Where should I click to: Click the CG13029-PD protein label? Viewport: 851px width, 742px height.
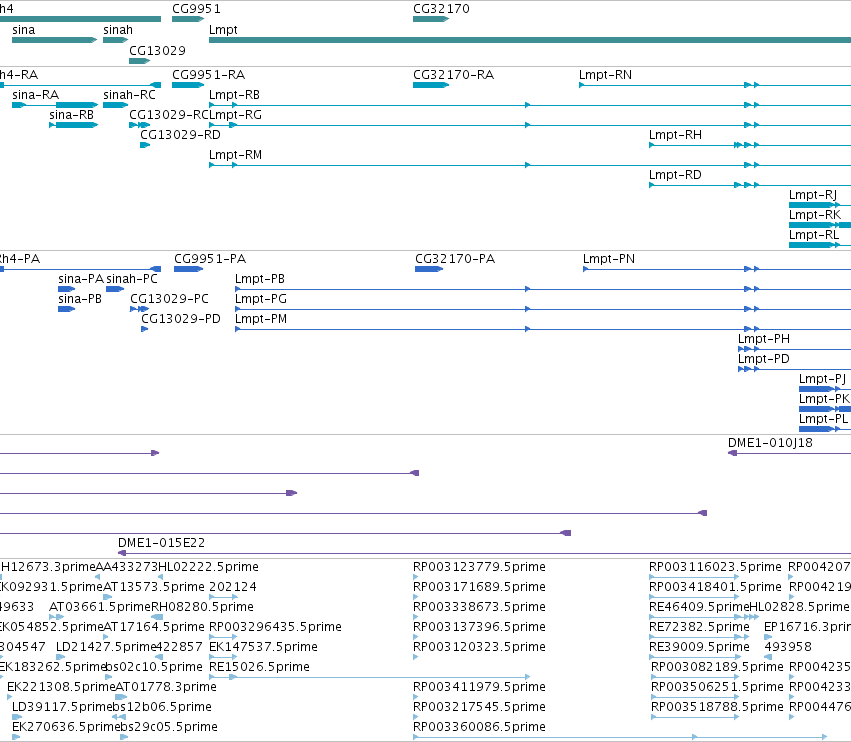pos(181,319)
